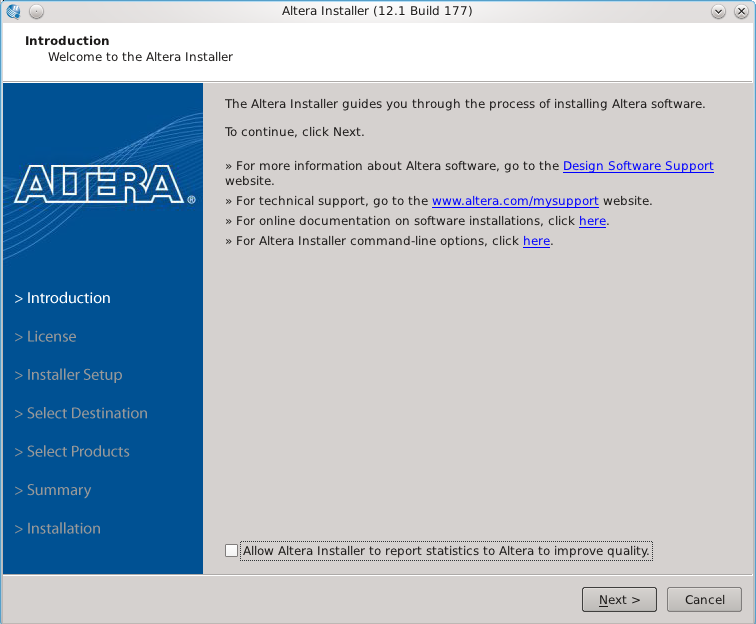Click the Altera logo image
The height and width of the screenshot is (624, 756).
click(104, 184)
